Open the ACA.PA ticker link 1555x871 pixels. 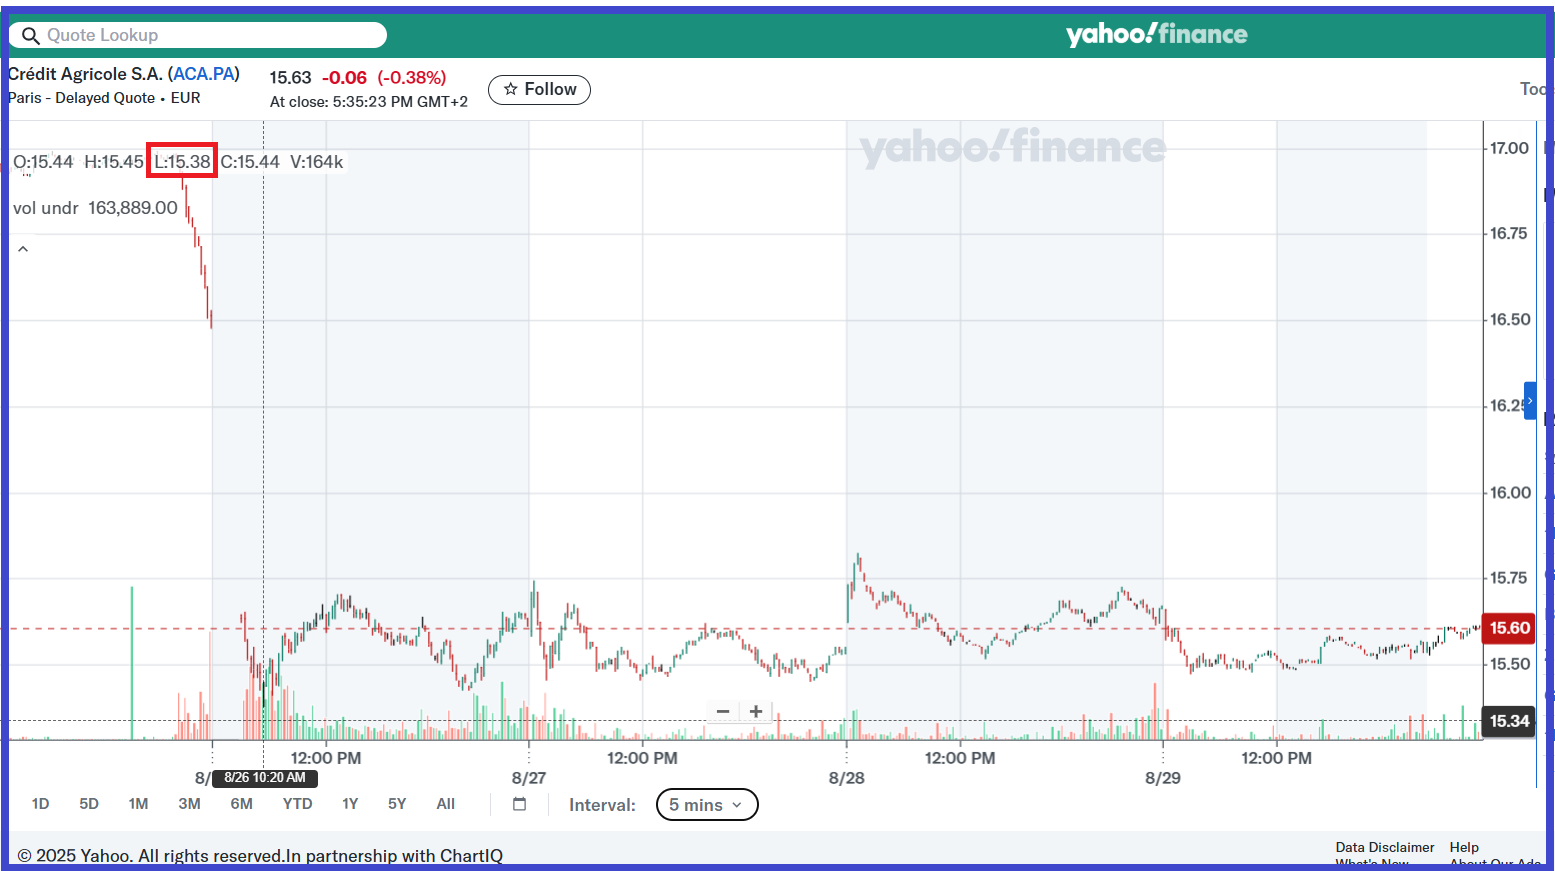click(203, 74)
